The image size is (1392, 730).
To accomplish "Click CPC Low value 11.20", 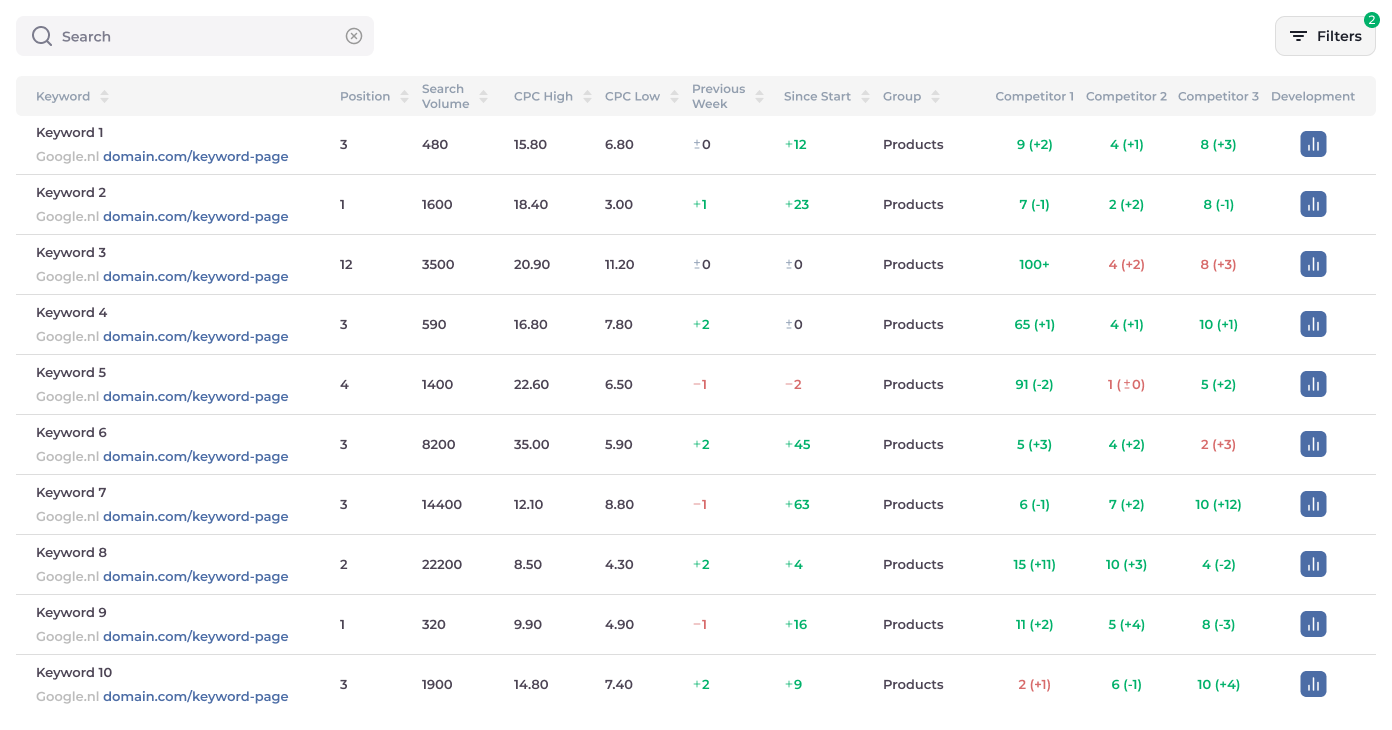I will tap(619, 265).
